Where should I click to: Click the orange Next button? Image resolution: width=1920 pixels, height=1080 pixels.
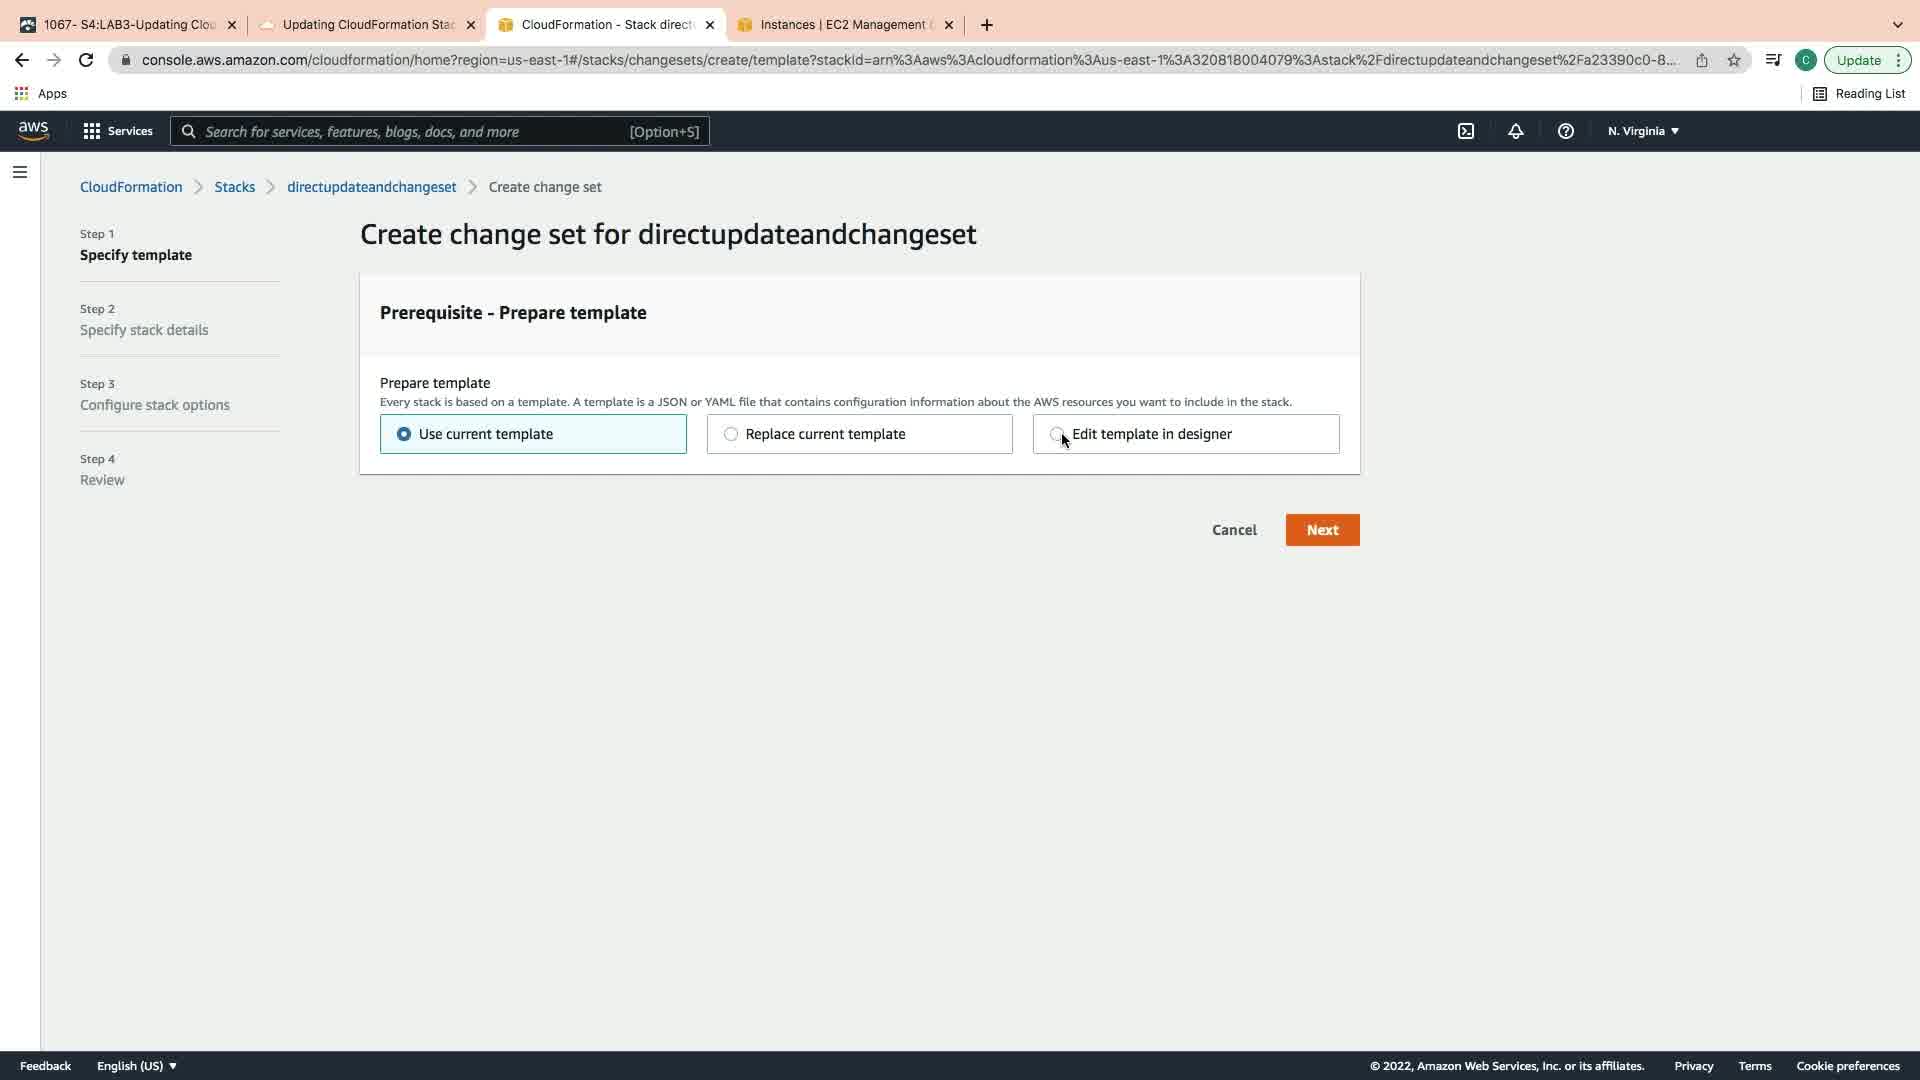pos(1322,530)
